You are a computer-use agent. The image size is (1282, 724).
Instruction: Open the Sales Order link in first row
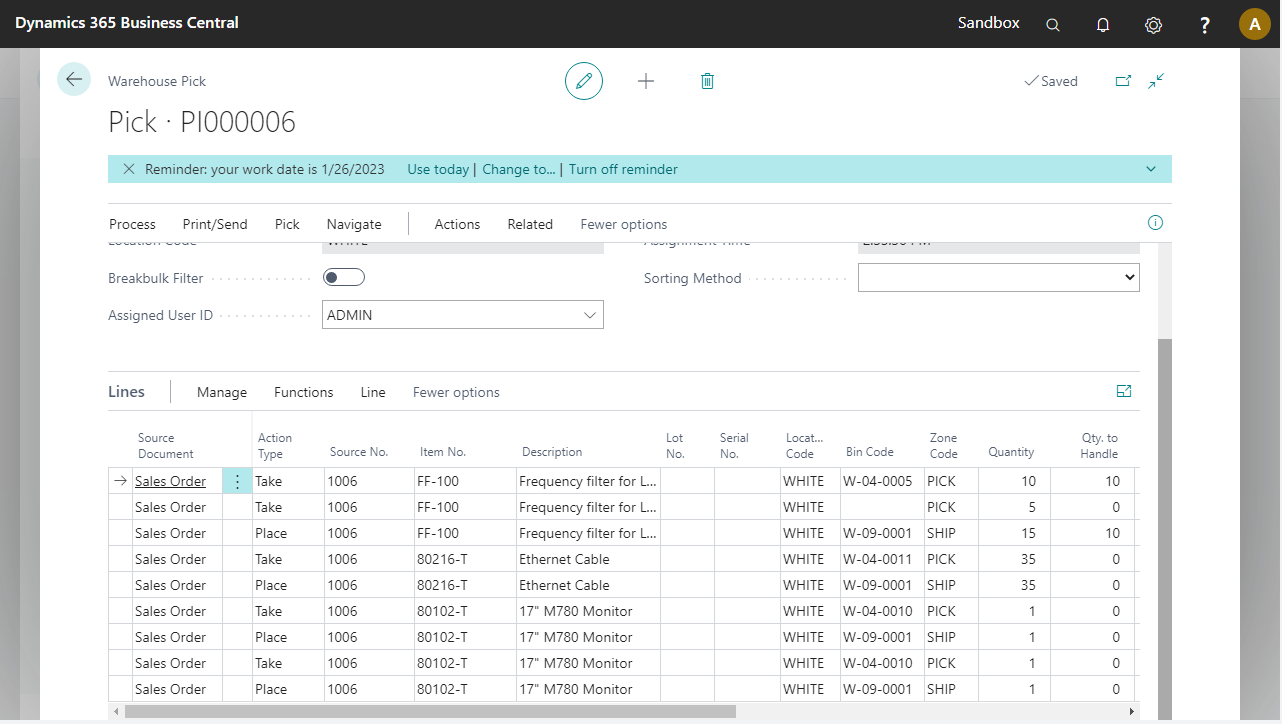[x=171, y=481]
